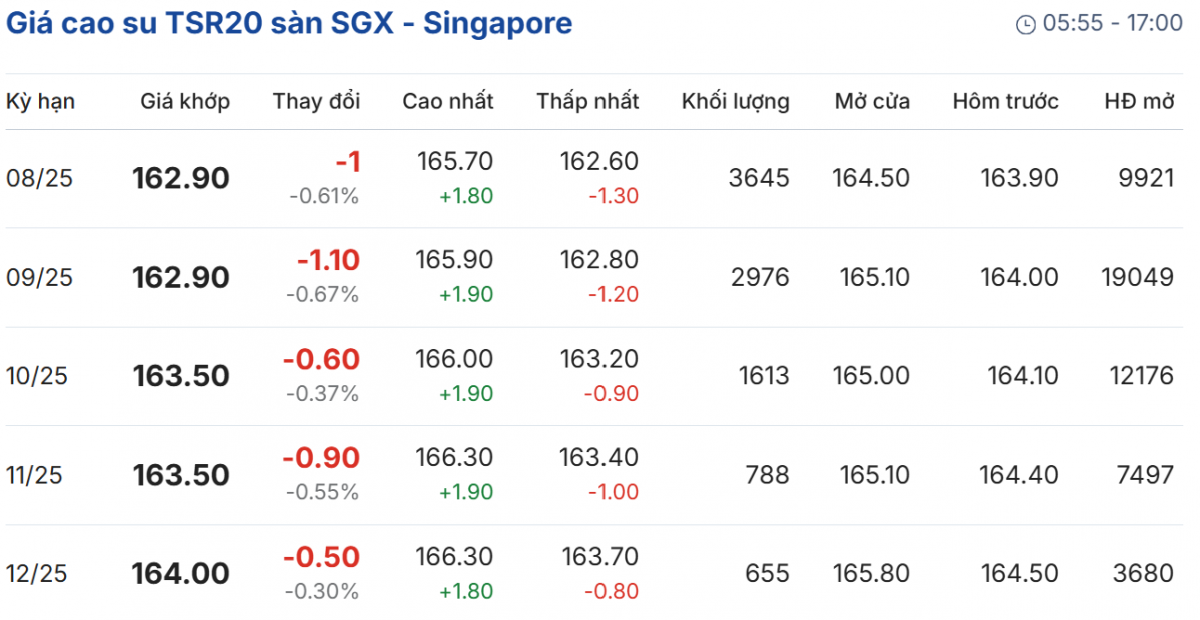Click the Thay đổi column header

[316, 101]
